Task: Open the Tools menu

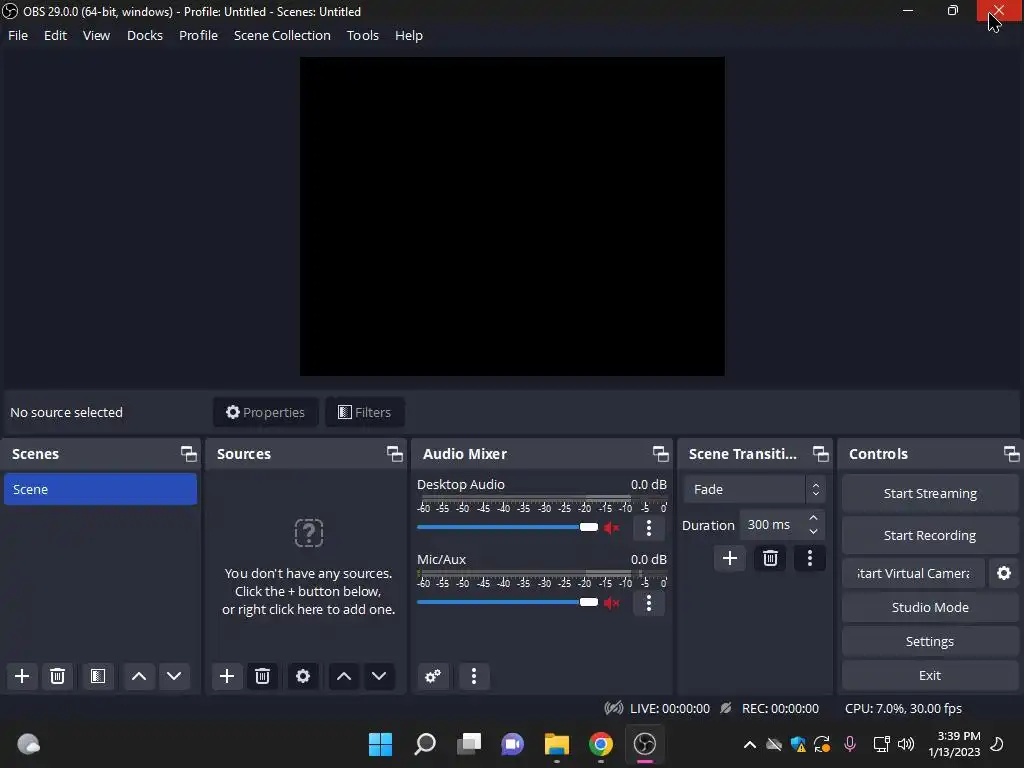Action: click(362, 35)
